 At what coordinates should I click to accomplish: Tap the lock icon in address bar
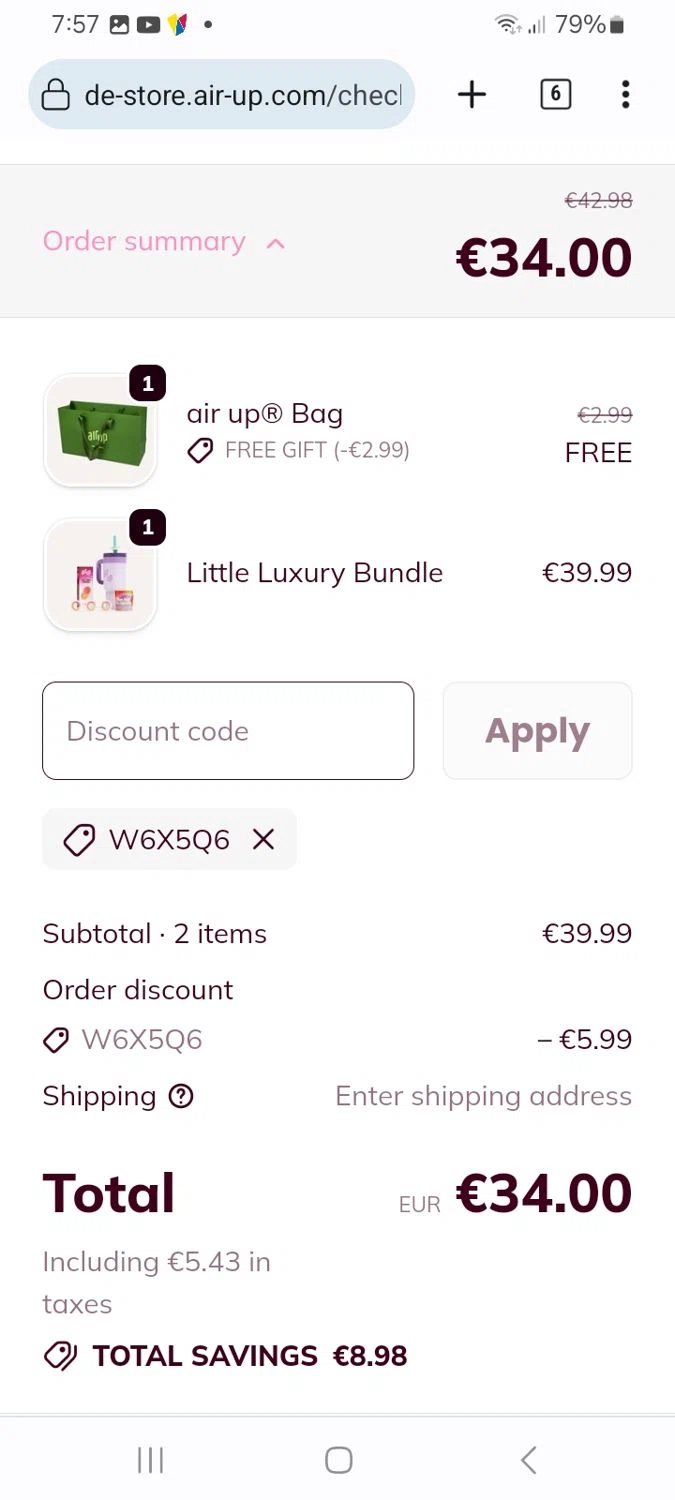click(x=56, y=95)
